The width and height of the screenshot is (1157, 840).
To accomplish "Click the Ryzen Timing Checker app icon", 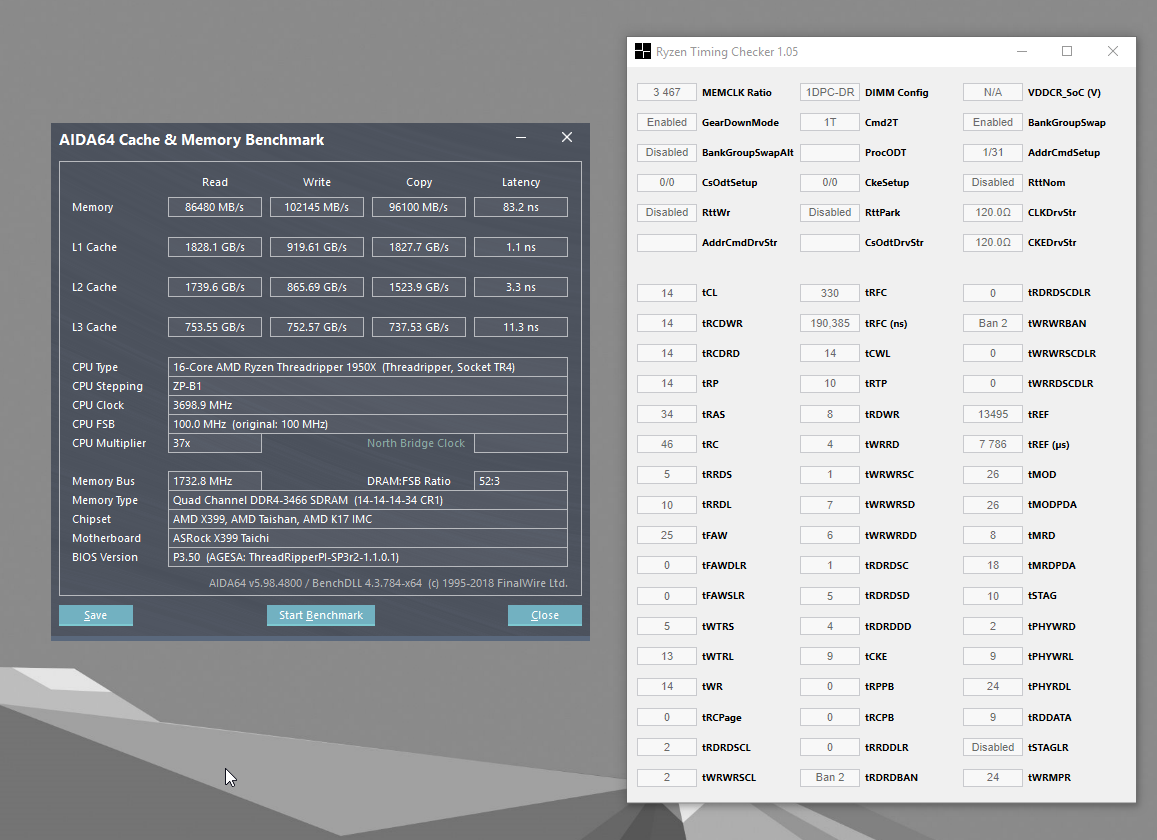I will pos(642,52).
